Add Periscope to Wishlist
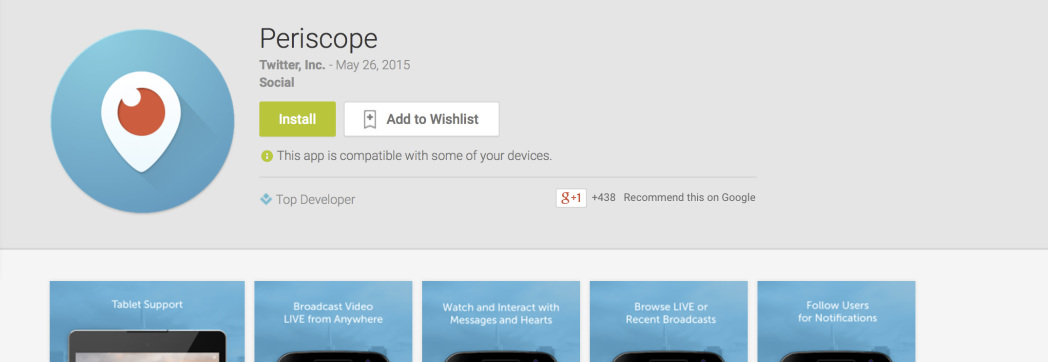This screenshot has height=362, width=1048. tap(421, 119)
